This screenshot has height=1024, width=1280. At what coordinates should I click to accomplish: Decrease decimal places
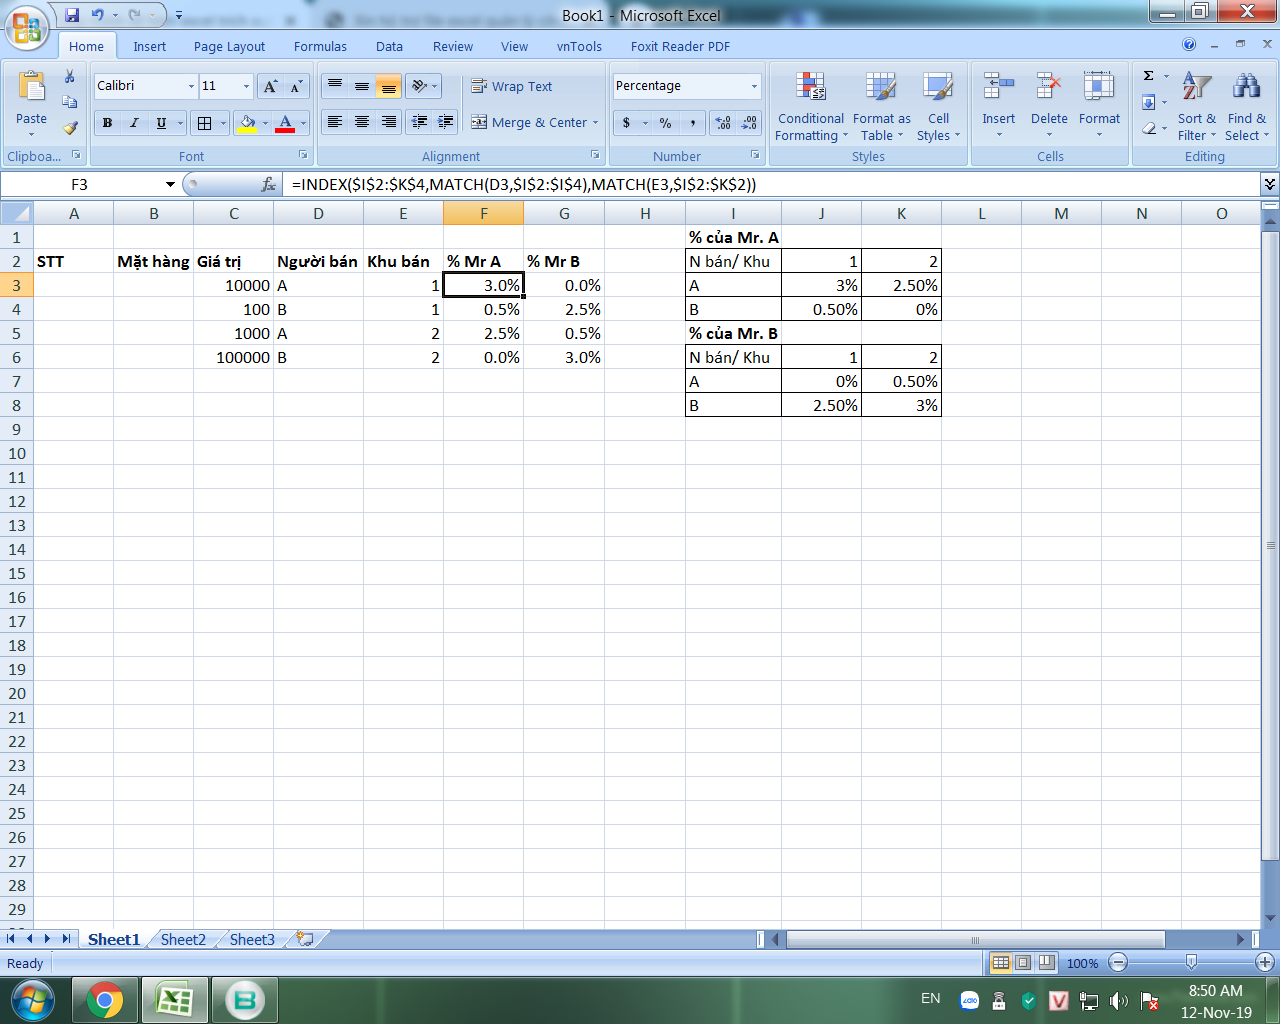[749, 123]
